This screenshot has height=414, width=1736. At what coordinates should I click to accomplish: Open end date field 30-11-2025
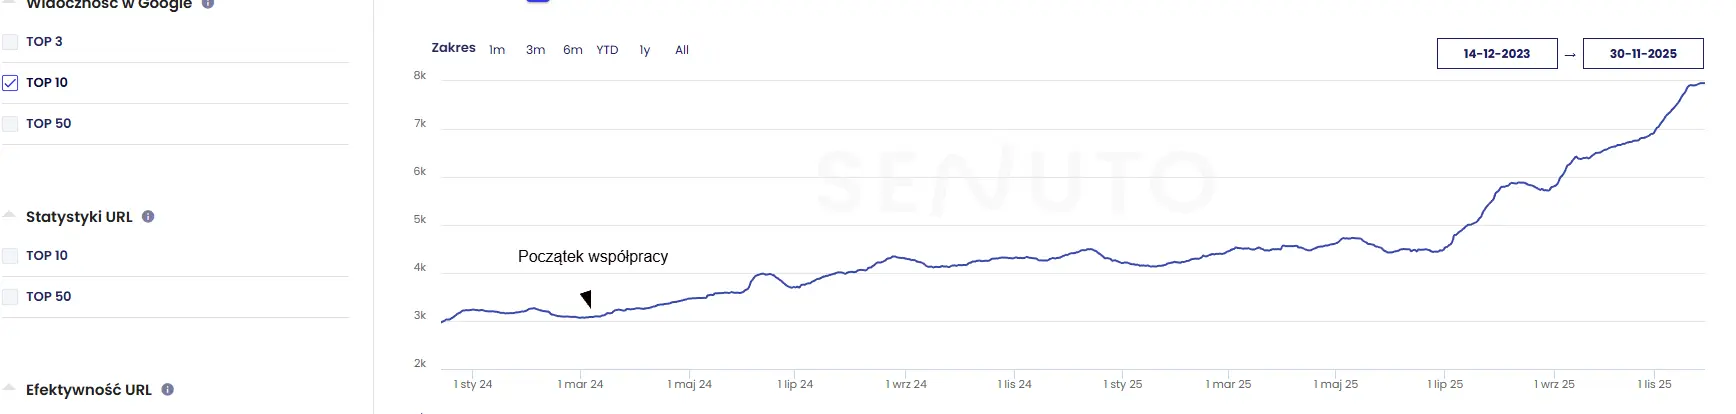coord(1643,54)
